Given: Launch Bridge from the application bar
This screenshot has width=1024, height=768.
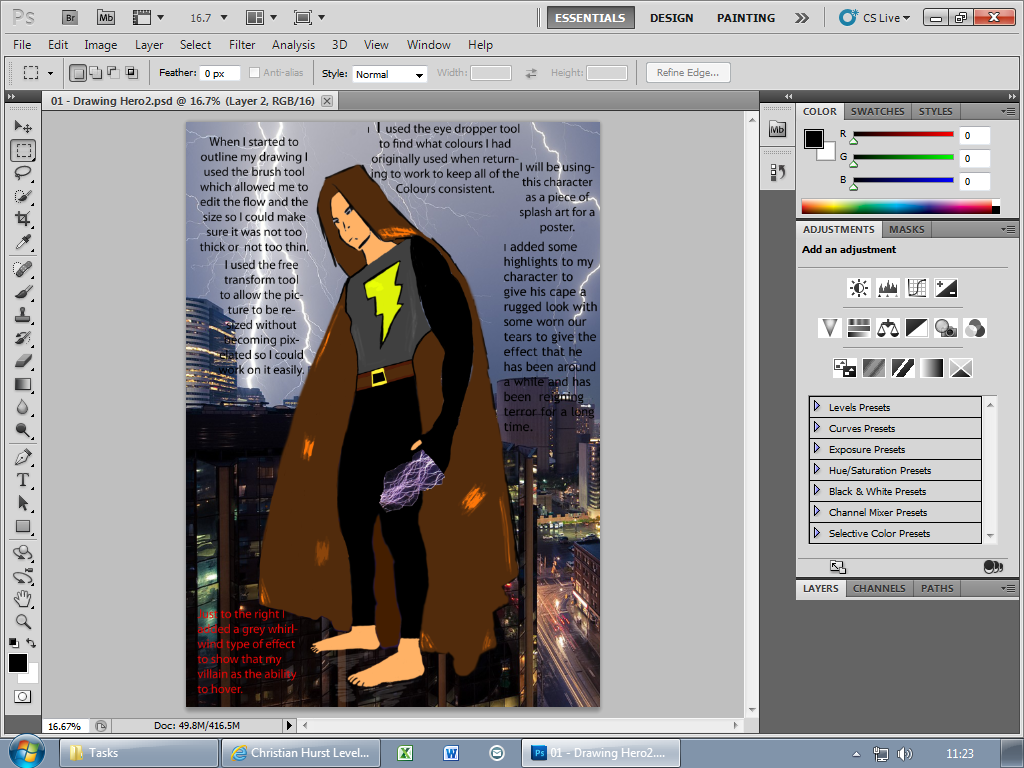Looking at the screenshot, I should tap(70, 18).
